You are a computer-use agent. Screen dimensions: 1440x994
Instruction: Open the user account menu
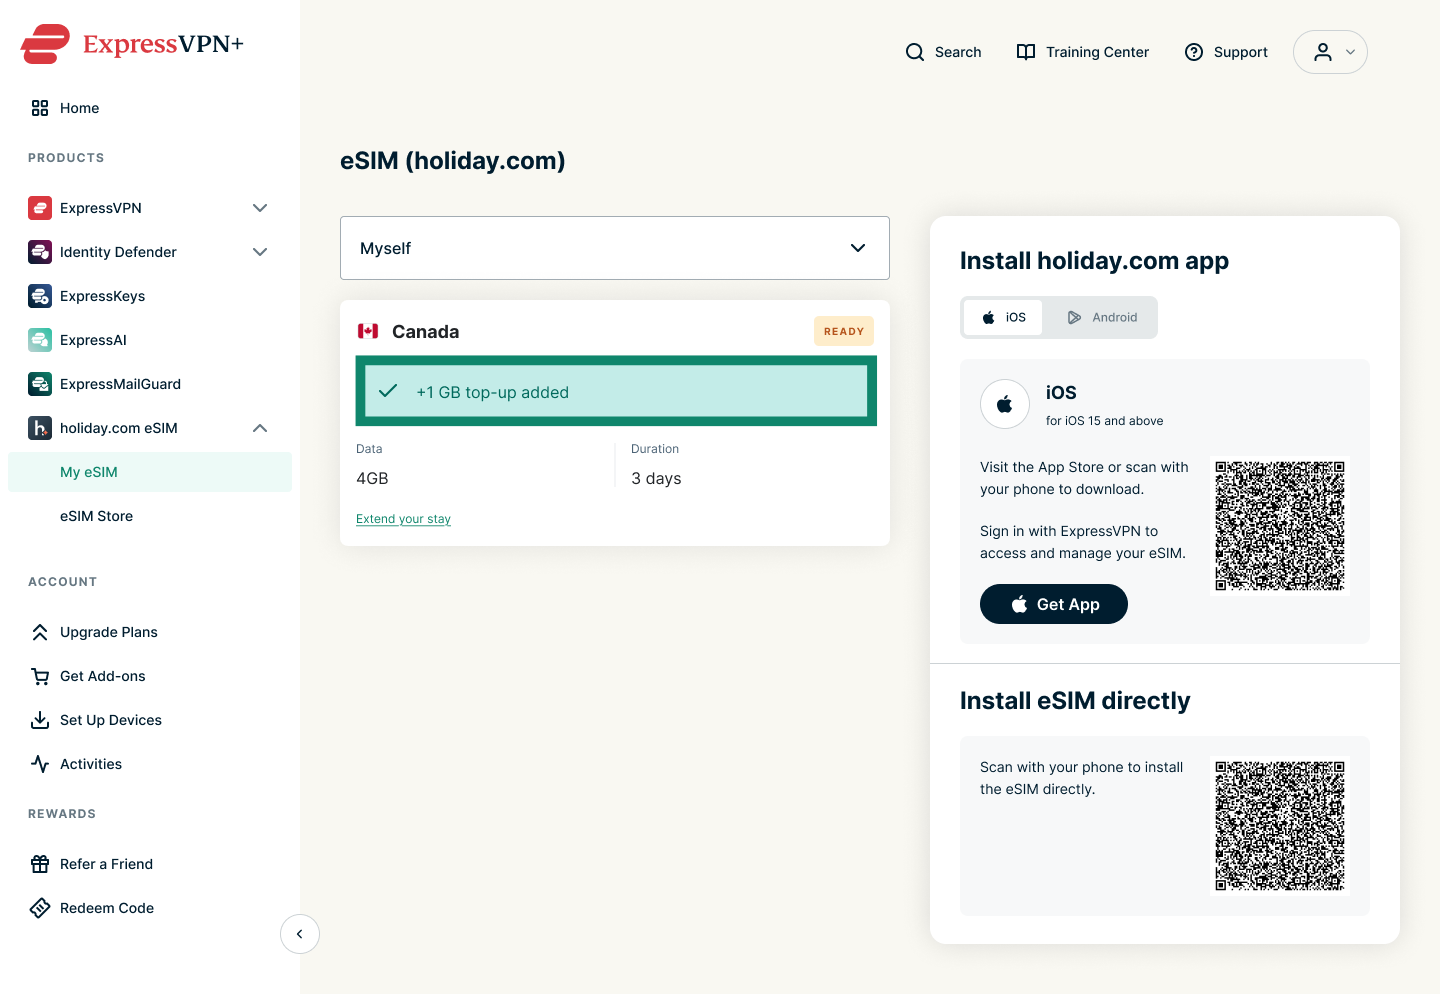pyautogui.click(x=1330, y=52)
